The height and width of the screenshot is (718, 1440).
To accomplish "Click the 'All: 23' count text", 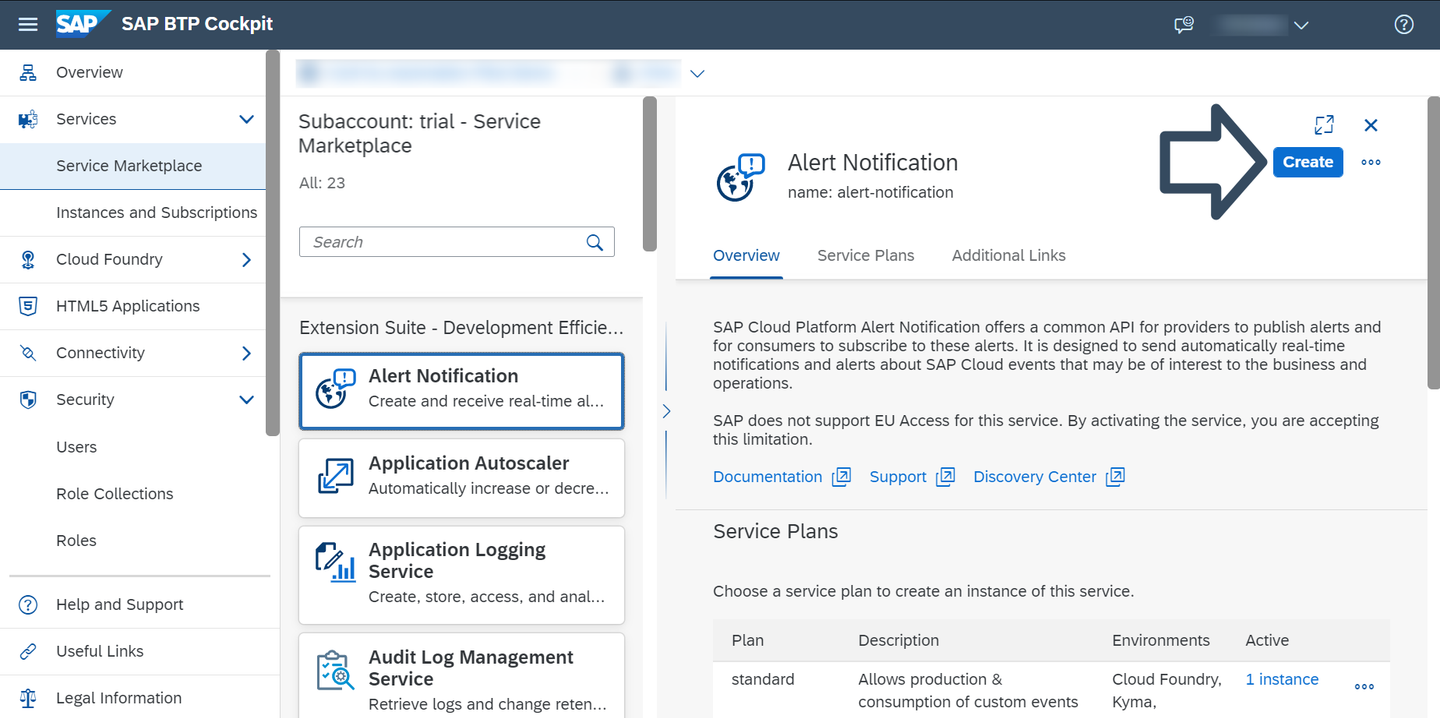I will (x=322, y=183).
